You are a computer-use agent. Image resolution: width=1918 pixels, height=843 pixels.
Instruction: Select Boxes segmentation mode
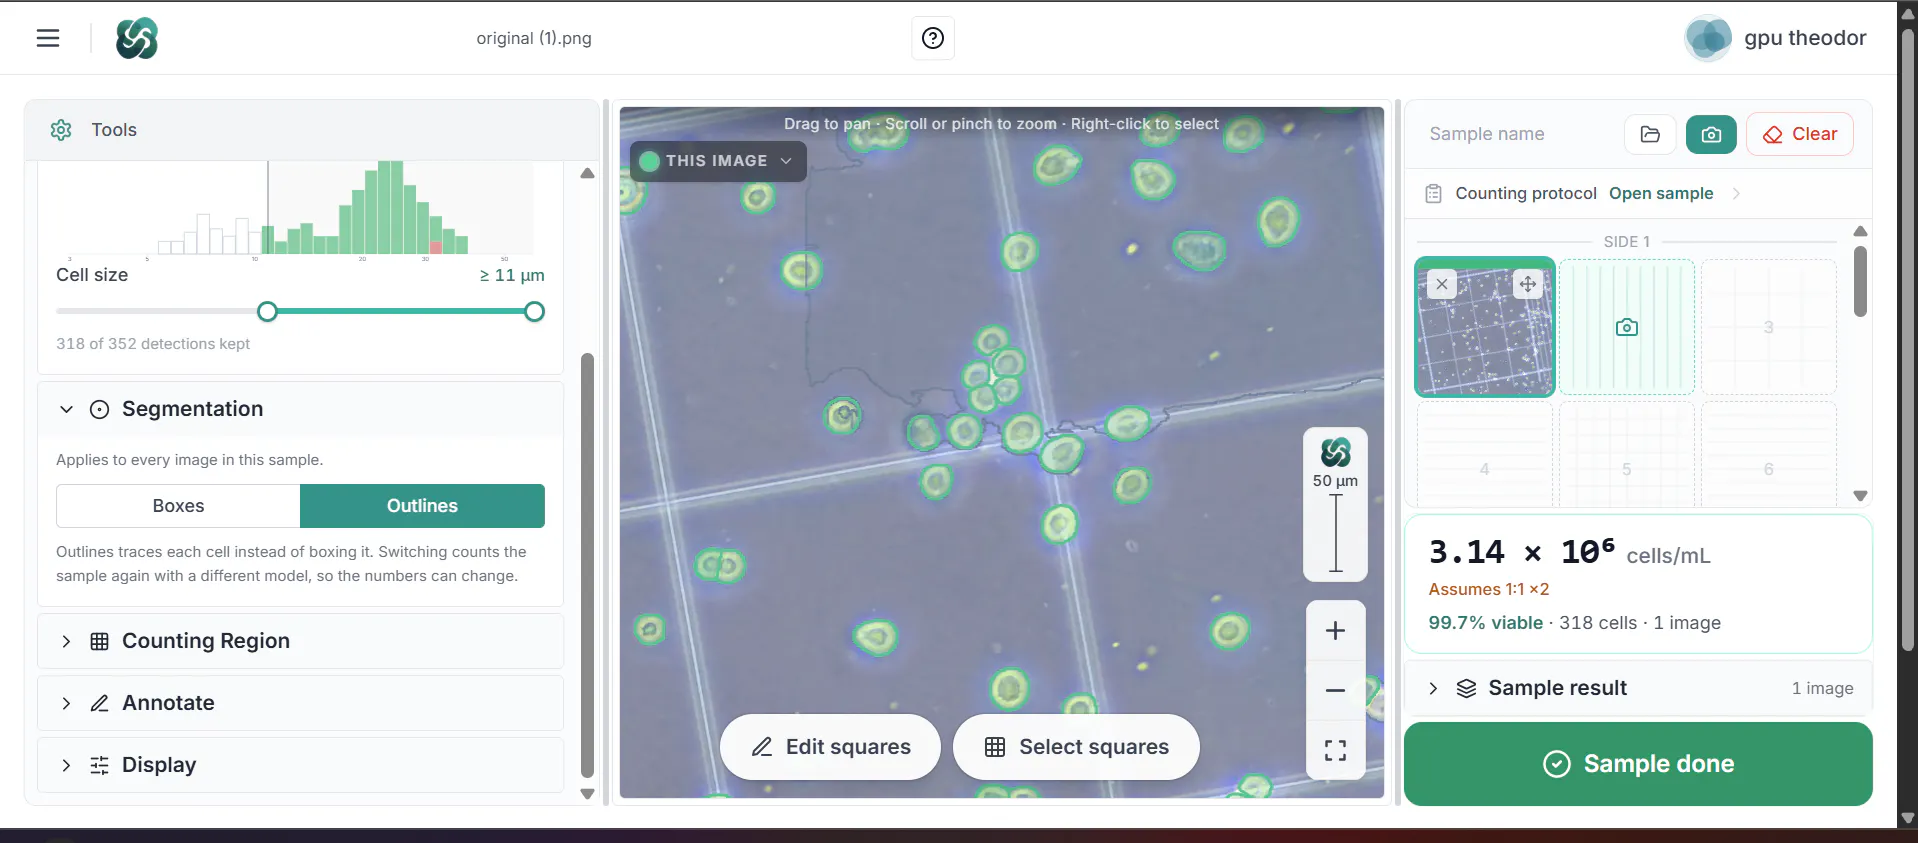pyautogui.click(x=178, y=506)
